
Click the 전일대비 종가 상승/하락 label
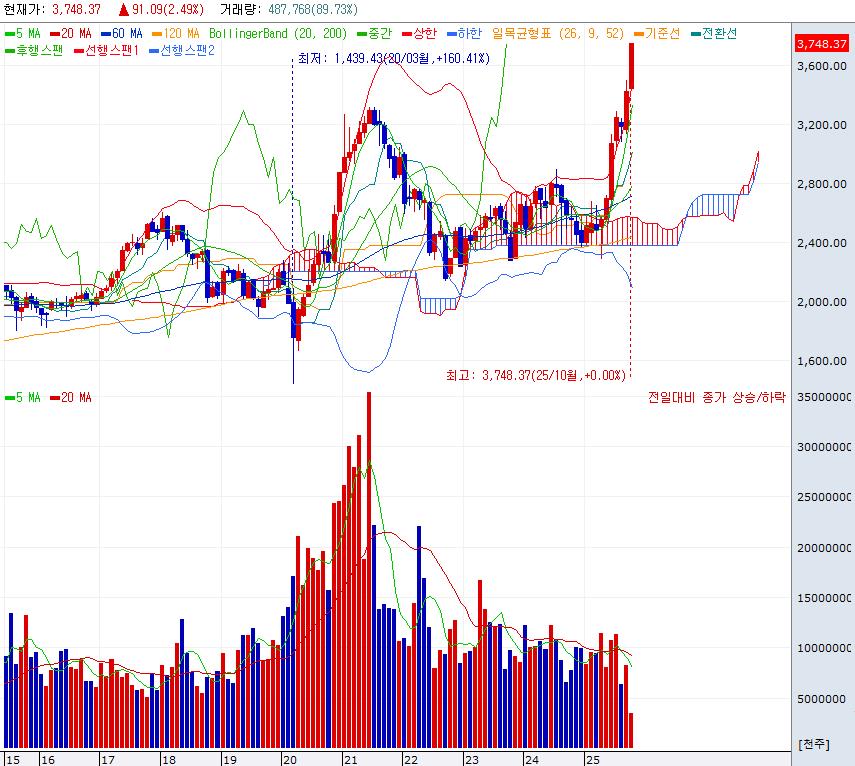coord(716,397)
